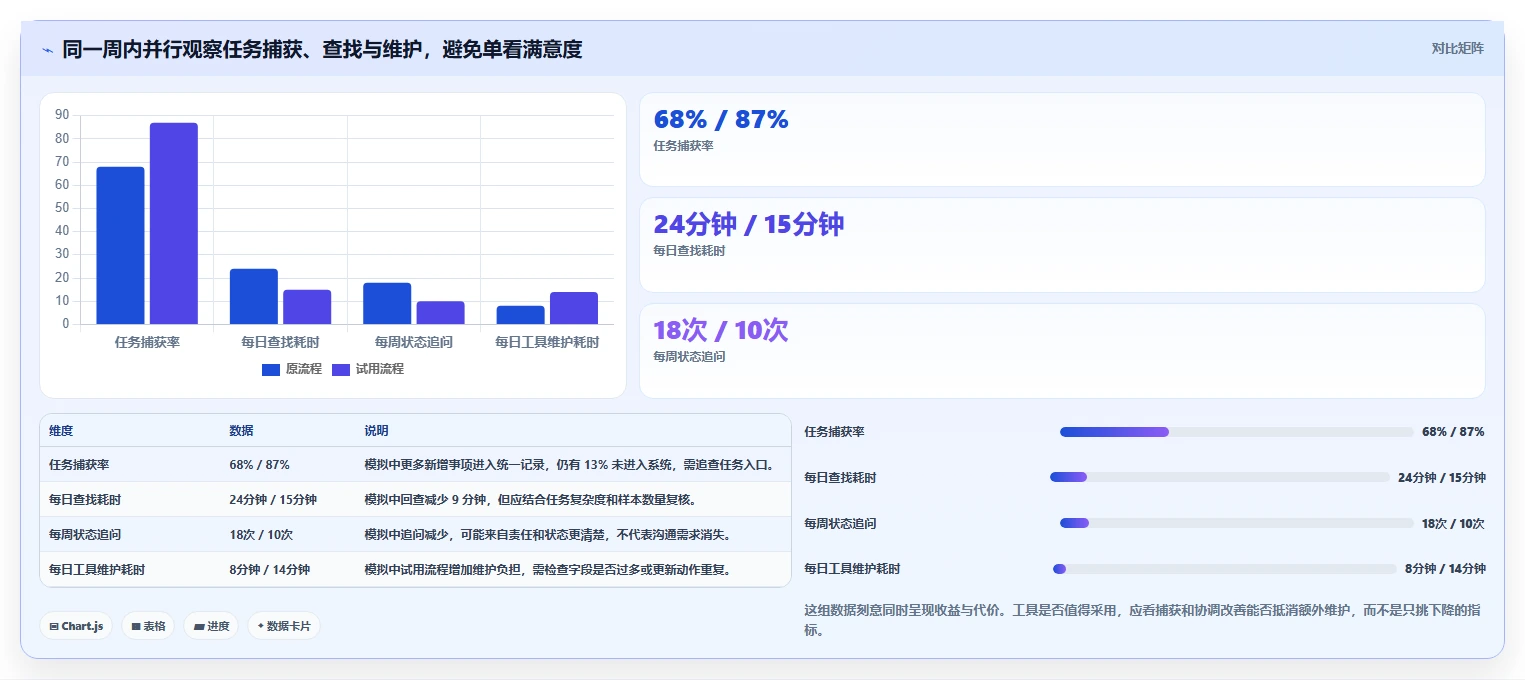Image resolution: width=1525 pixels, height=680 pixels.
Task: Click the 每日工具维护耗时 x-axis label in chart
Action: [x=547, y=342]
